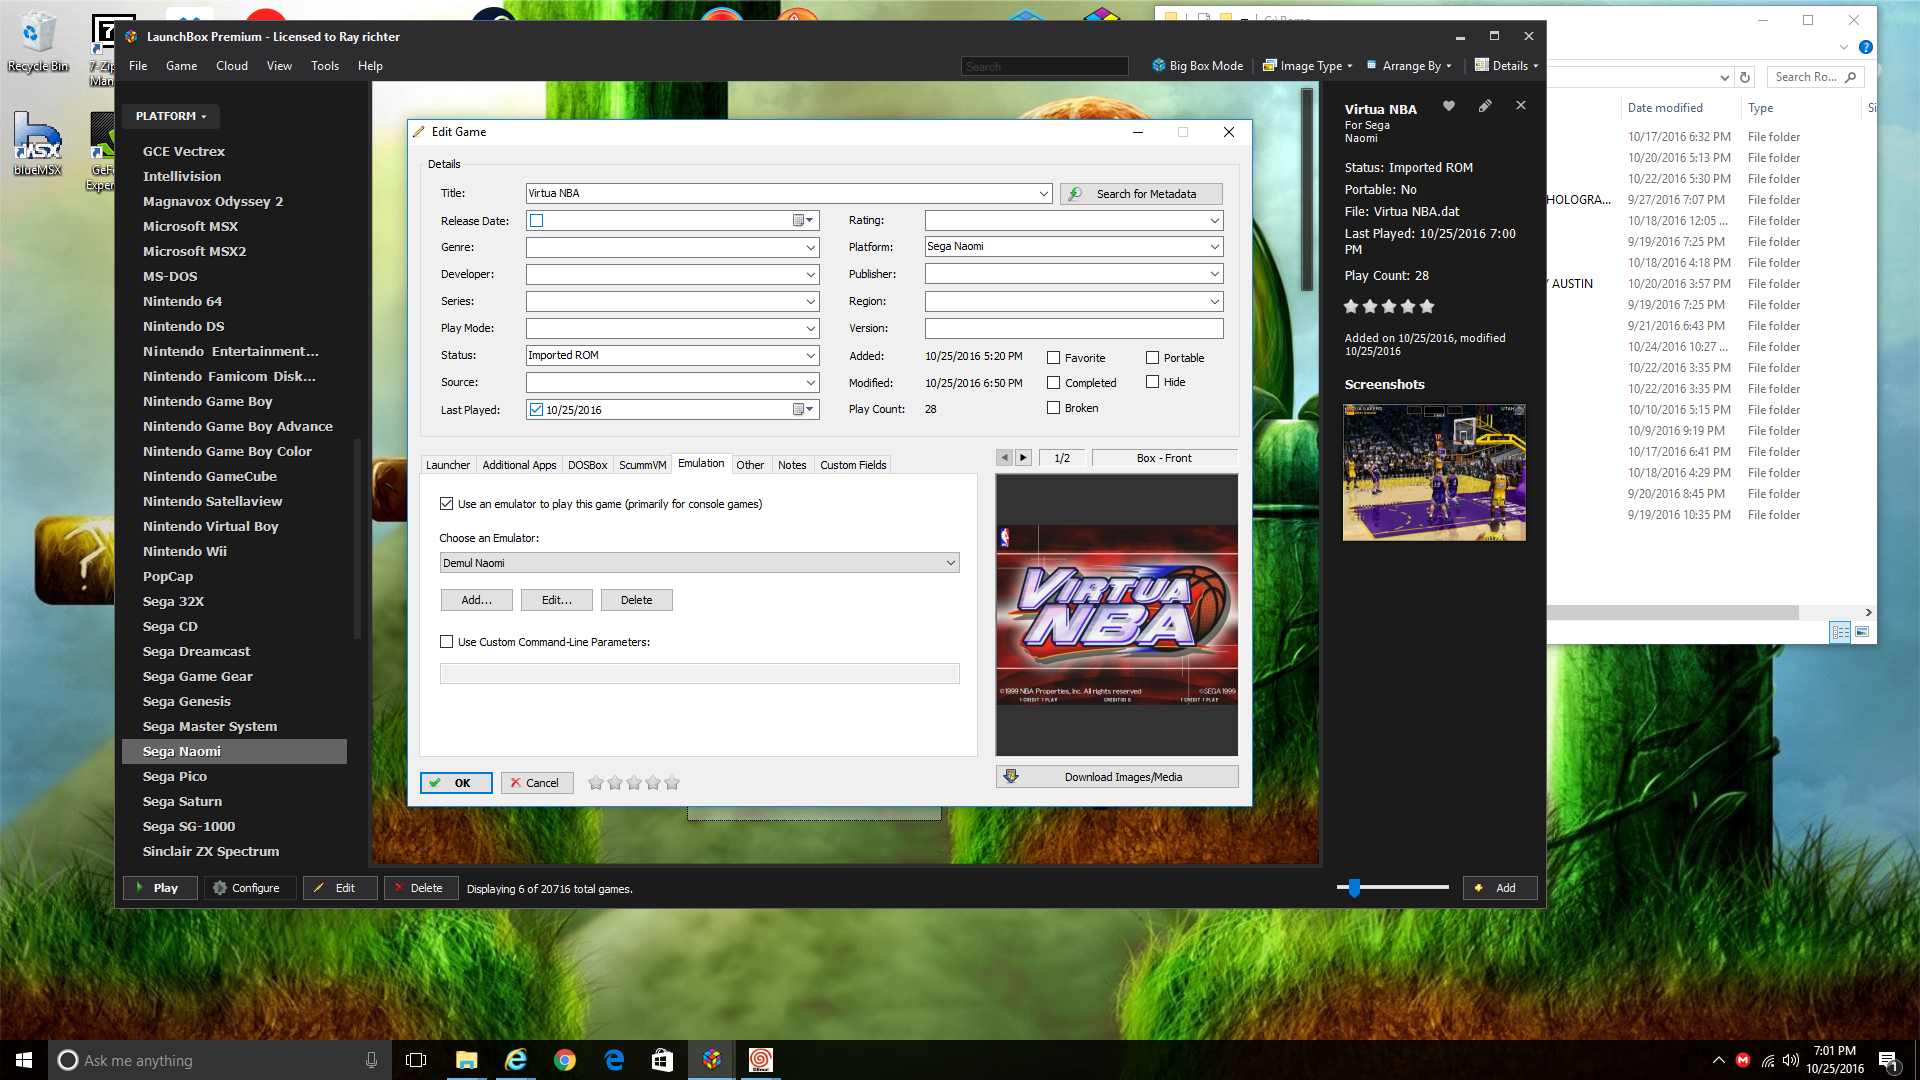
Task: Expand the Title dropdown
Action: point(1043,194)
